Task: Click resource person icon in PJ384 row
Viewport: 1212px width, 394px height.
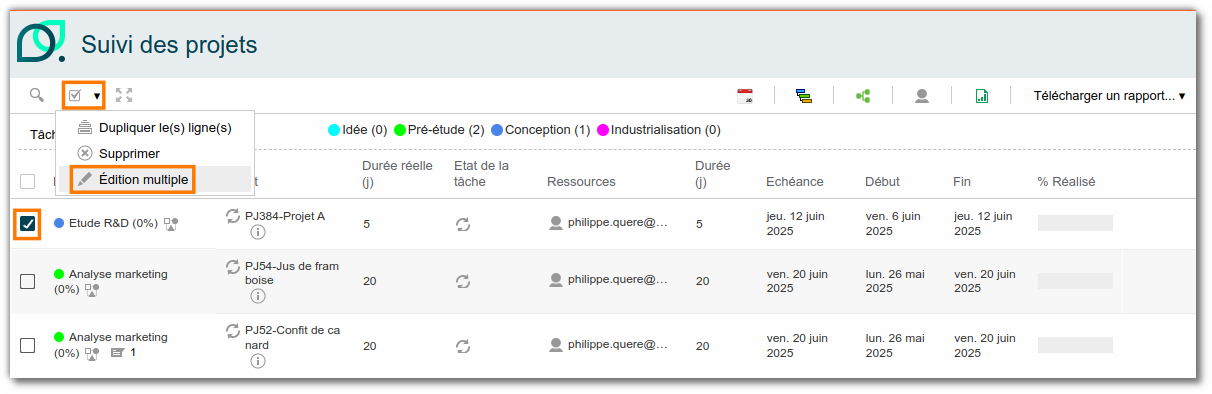Action: pos(556,223)
